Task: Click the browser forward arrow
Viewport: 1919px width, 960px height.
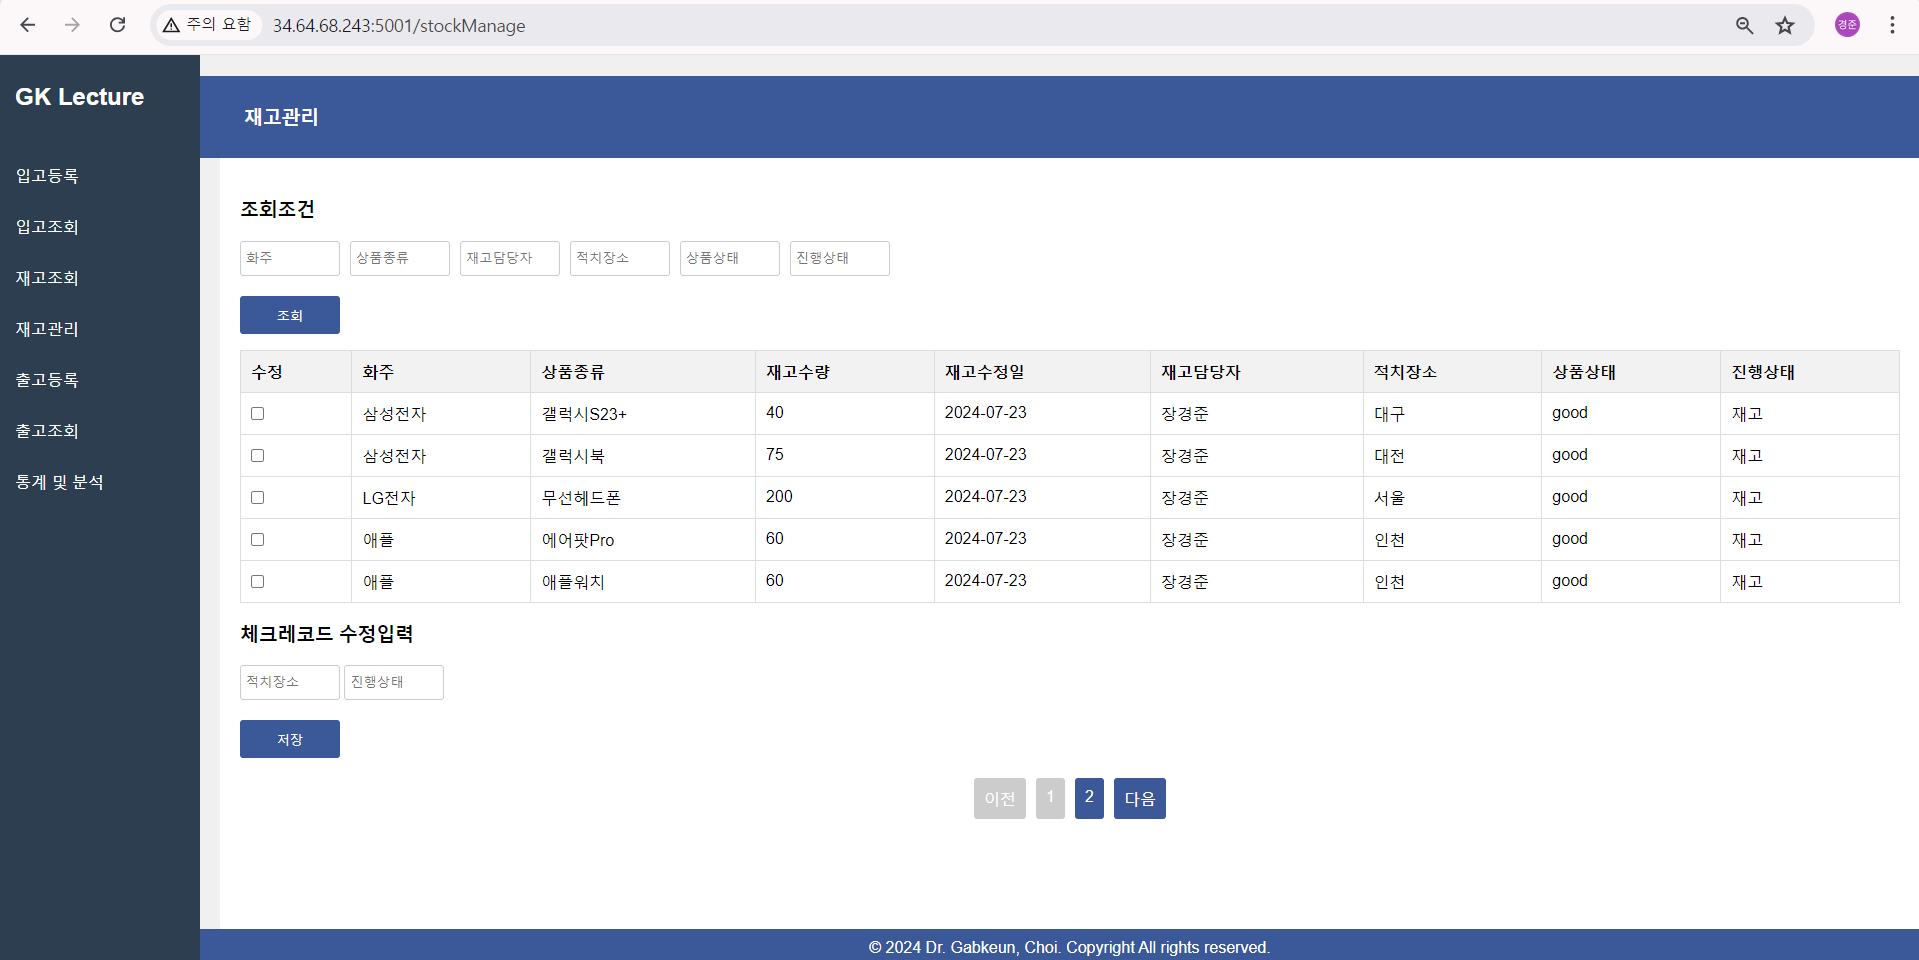Action: pos(72,25)
